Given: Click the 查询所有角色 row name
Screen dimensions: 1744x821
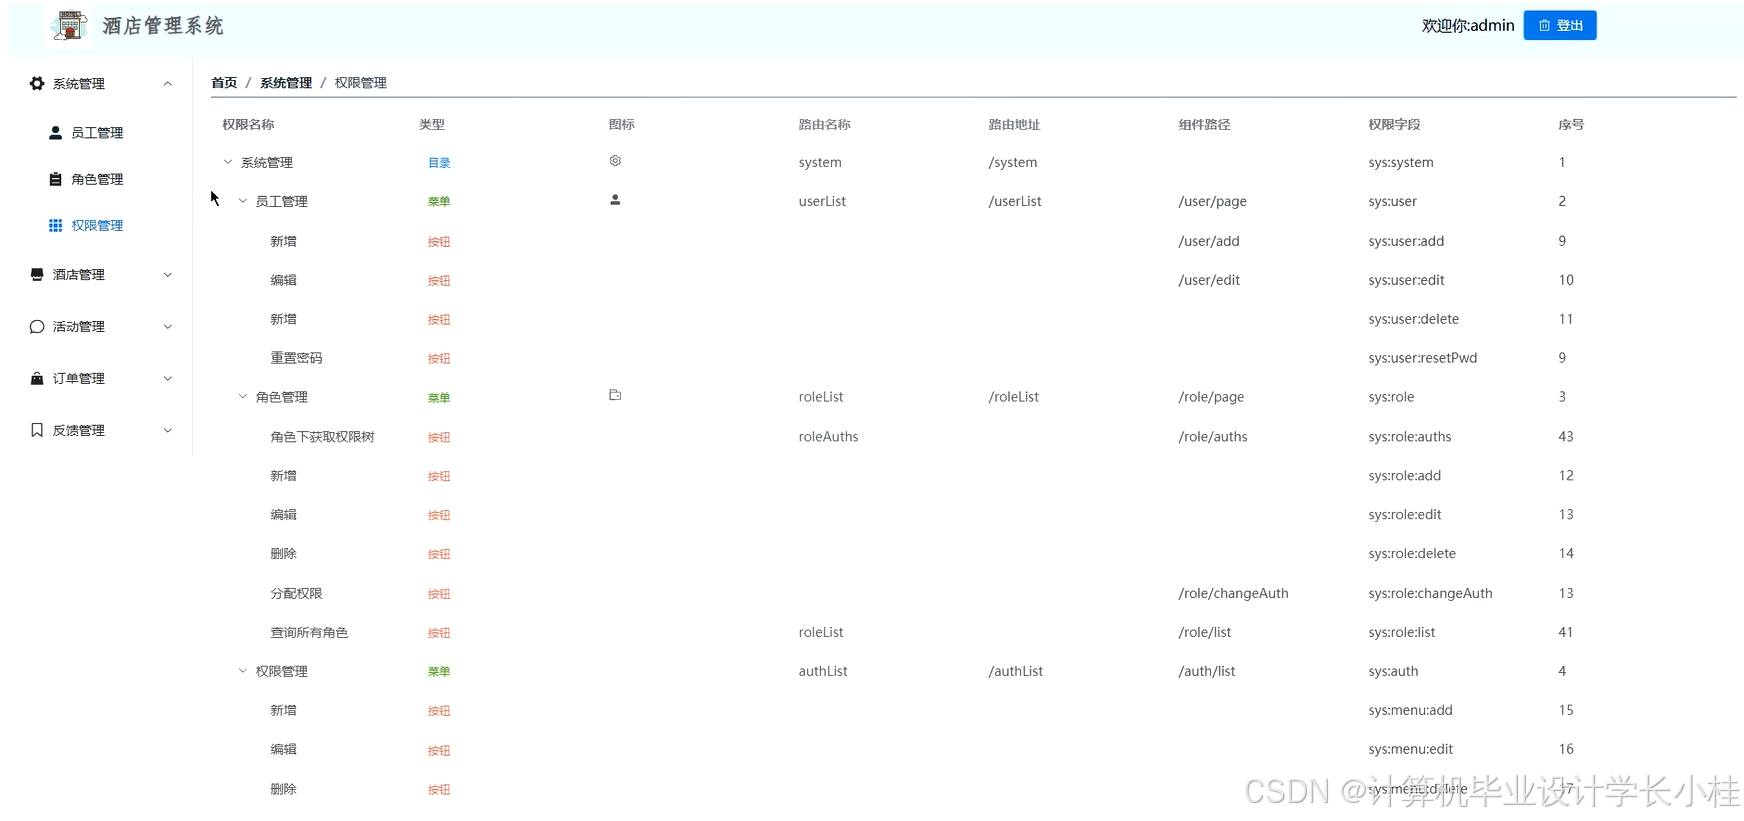Looking at the screenshot, I should pyautogui.click(x=309, y=633).
